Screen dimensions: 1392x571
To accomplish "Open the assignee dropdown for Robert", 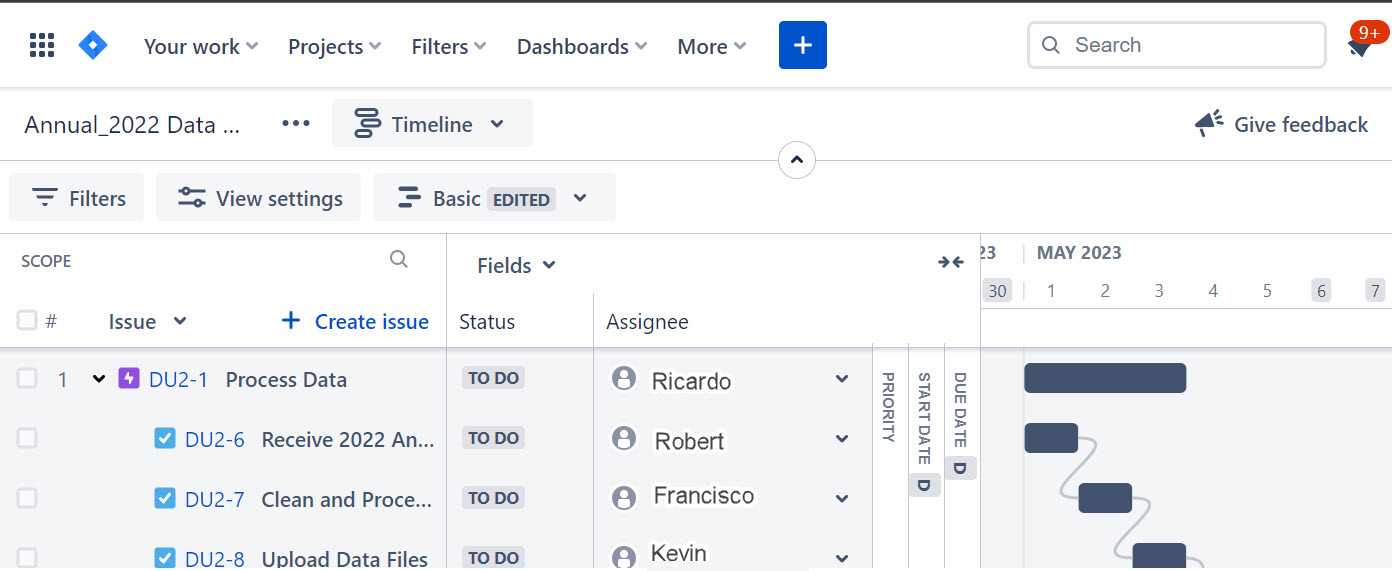I will (x=842, y=439).
